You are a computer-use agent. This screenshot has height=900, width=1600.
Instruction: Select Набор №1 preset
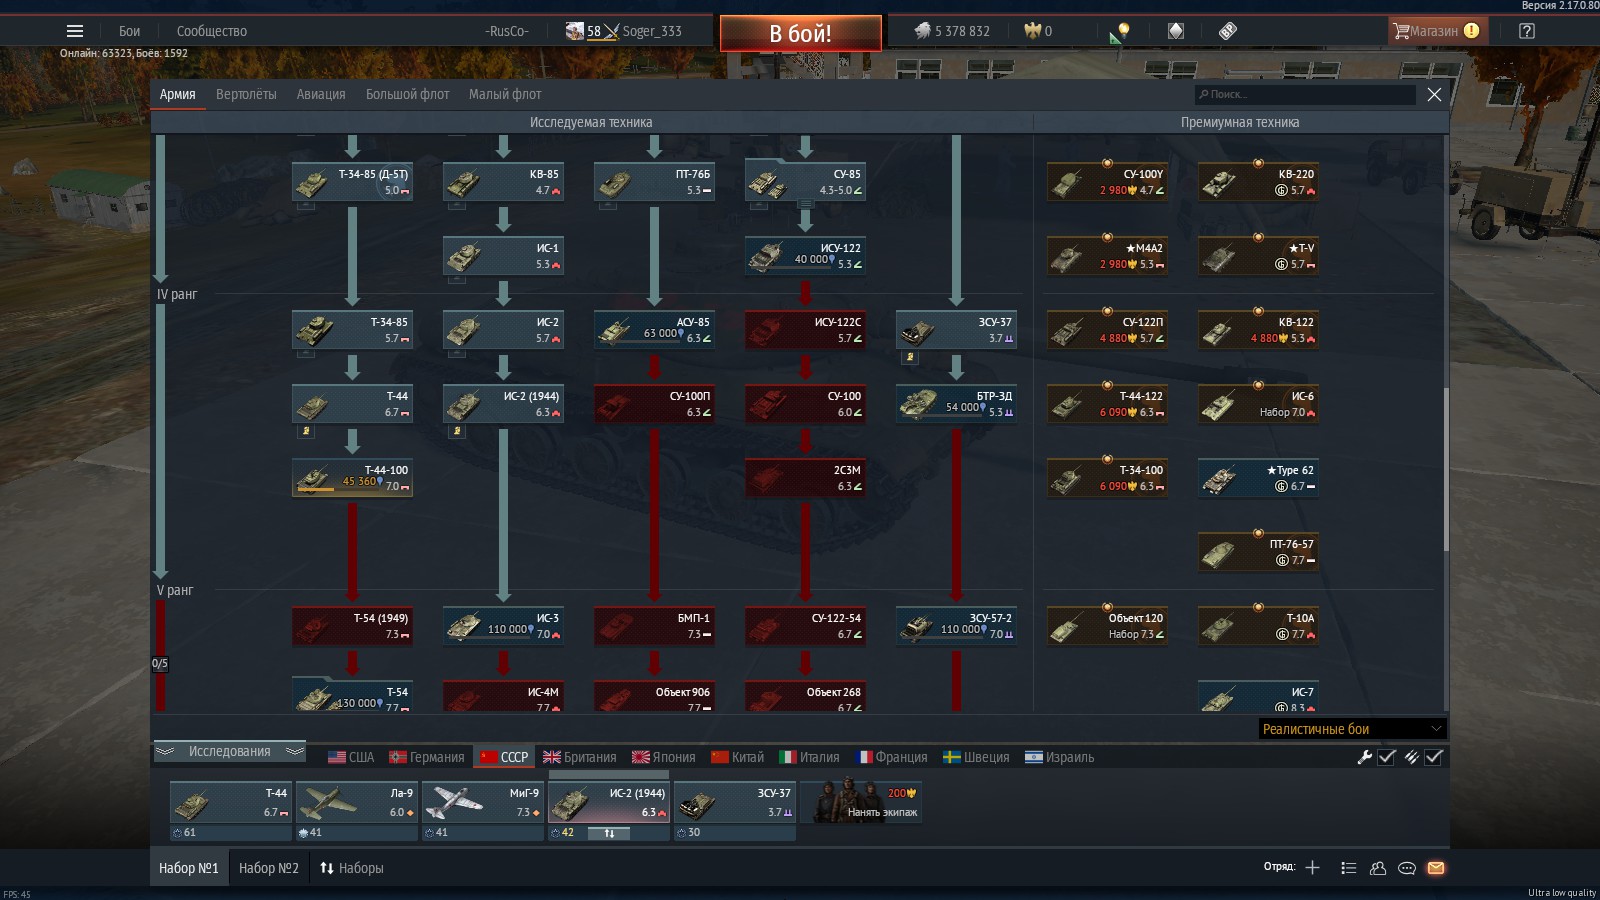pyautogui.click(x=189, y=868)
